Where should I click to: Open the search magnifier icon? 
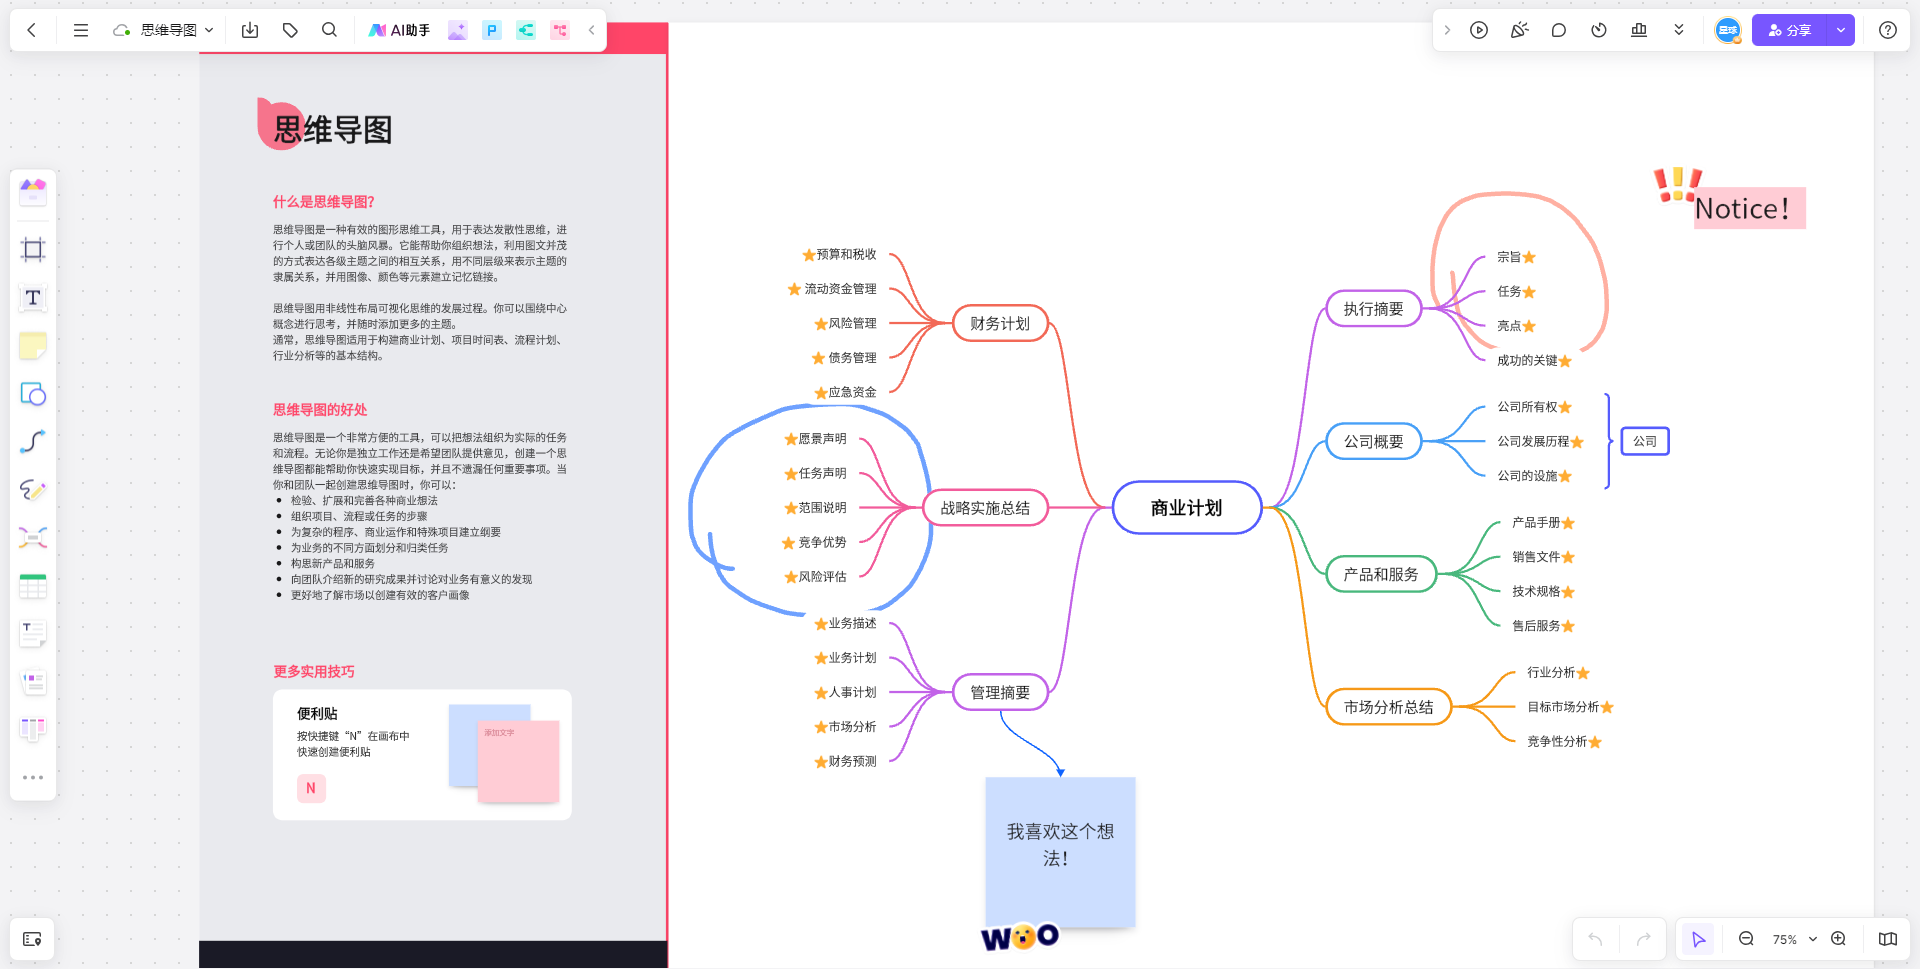[329, 30]
